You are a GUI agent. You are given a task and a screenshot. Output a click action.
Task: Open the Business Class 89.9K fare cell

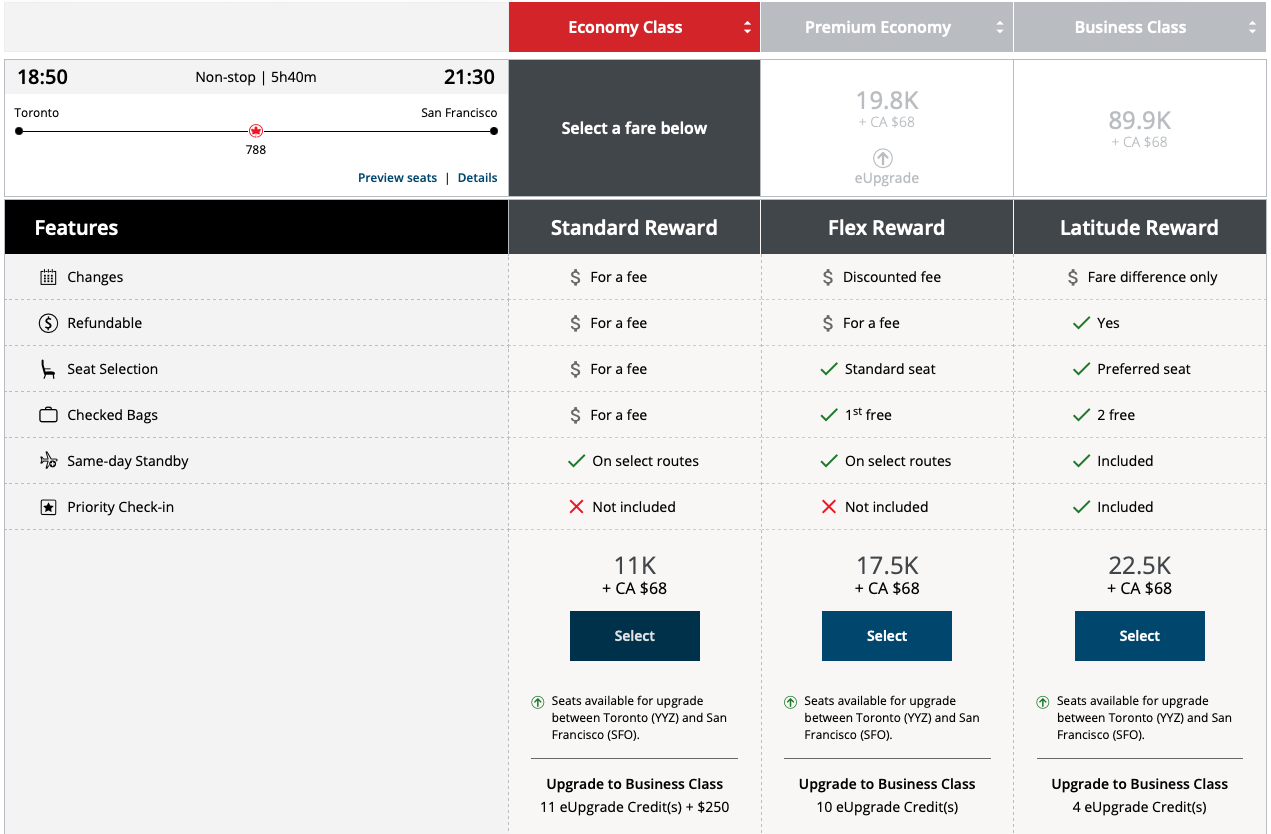pyautogui.click(x=1139, y=128)
